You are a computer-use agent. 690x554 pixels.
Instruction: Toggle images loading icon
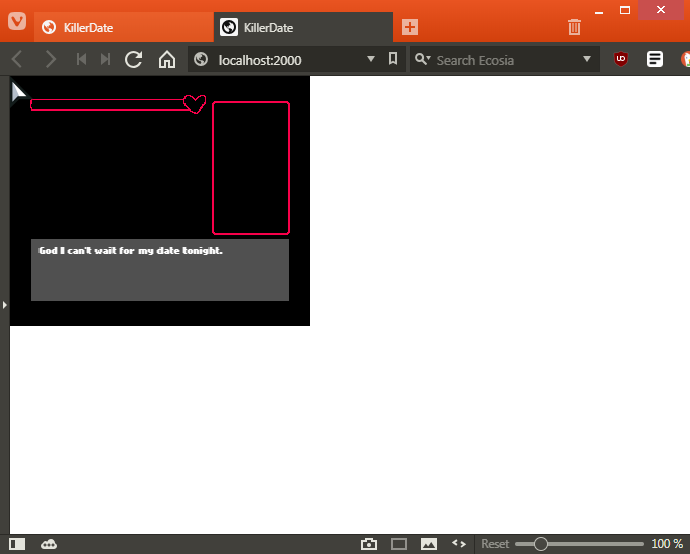click(429, 544)
